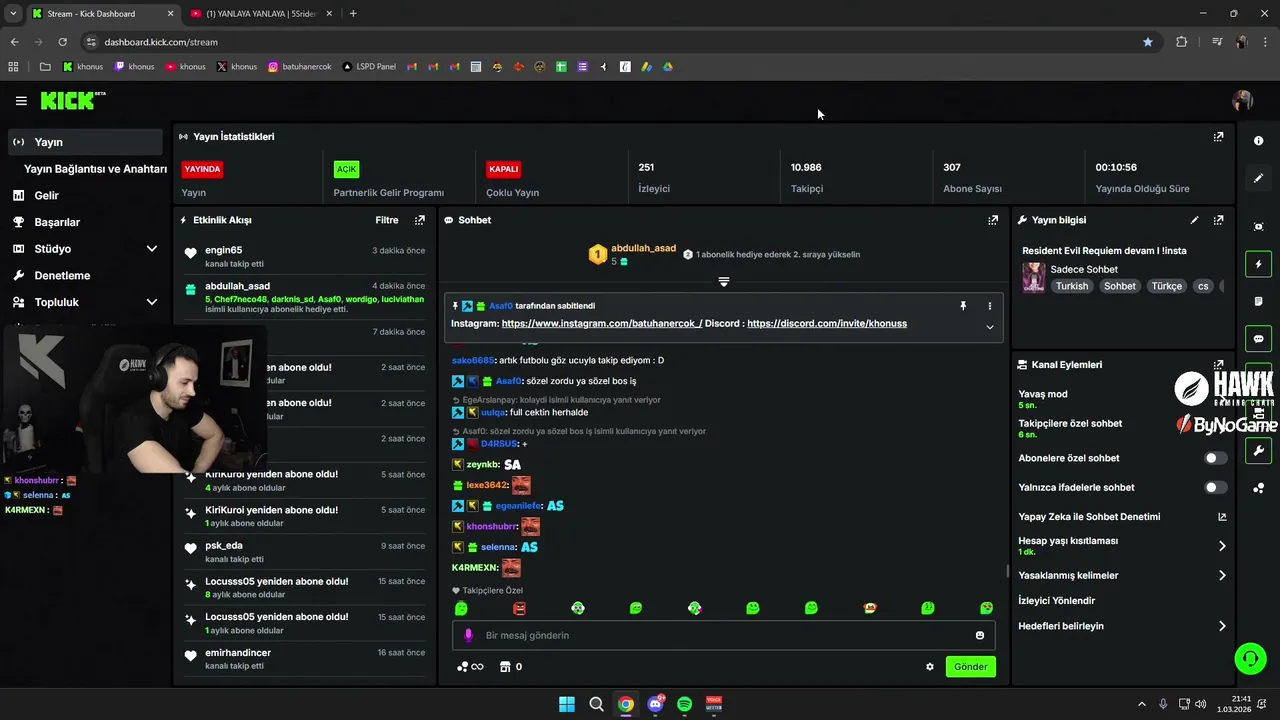
Task: Click the Turkish tag chip
Action: coord(1071,286)
